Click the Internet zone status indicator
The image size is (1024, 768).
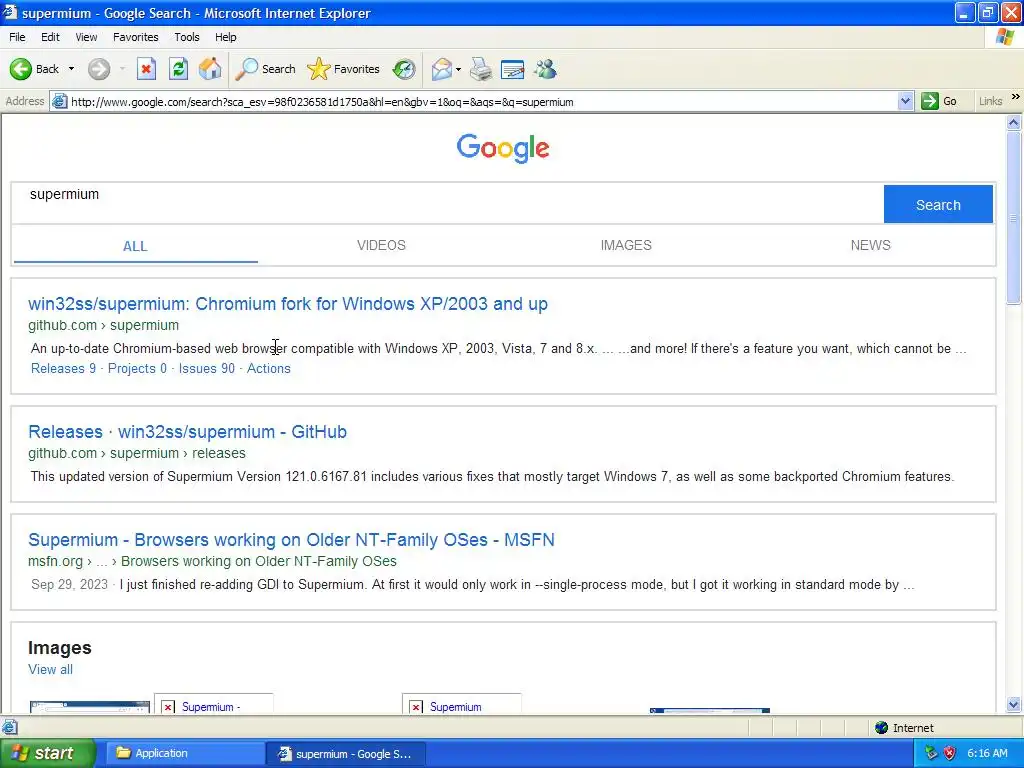(904, 728)
